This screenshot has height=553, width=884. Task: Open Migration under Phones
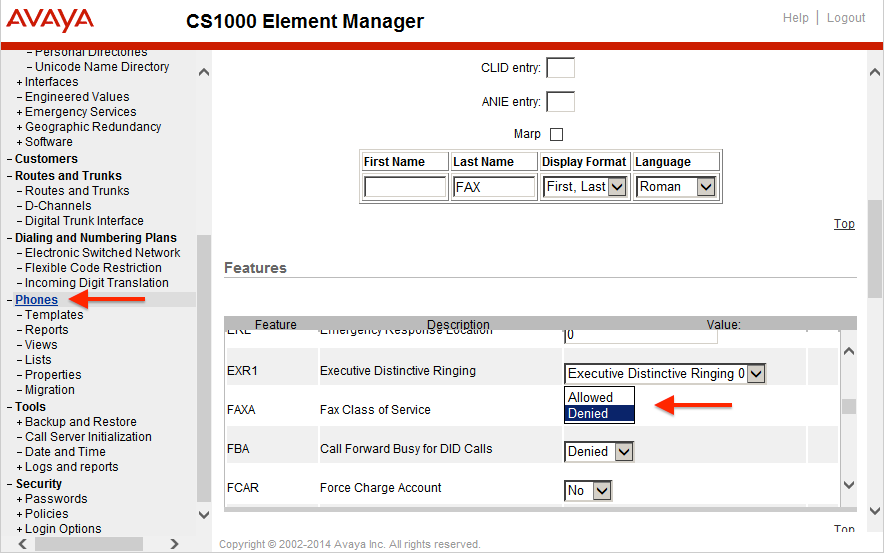50,390
